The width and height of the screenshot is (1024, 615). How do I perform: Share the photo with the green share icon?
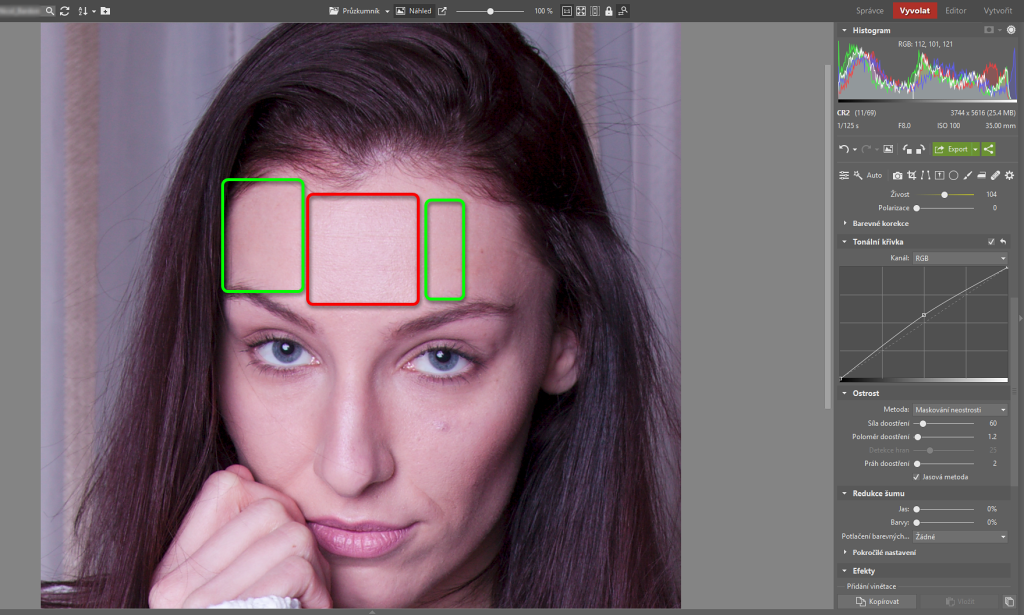989,149
